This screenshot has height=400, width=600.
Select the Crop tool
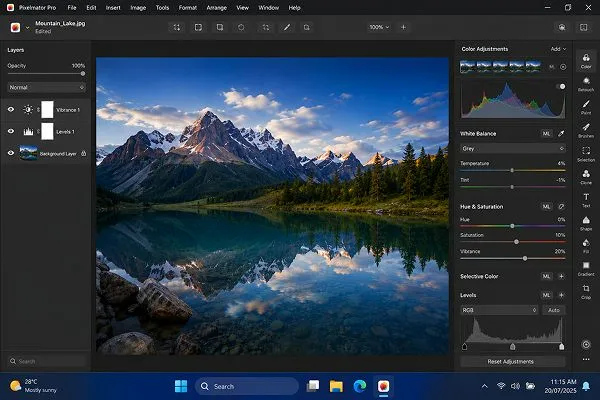(x=586, y=291)
